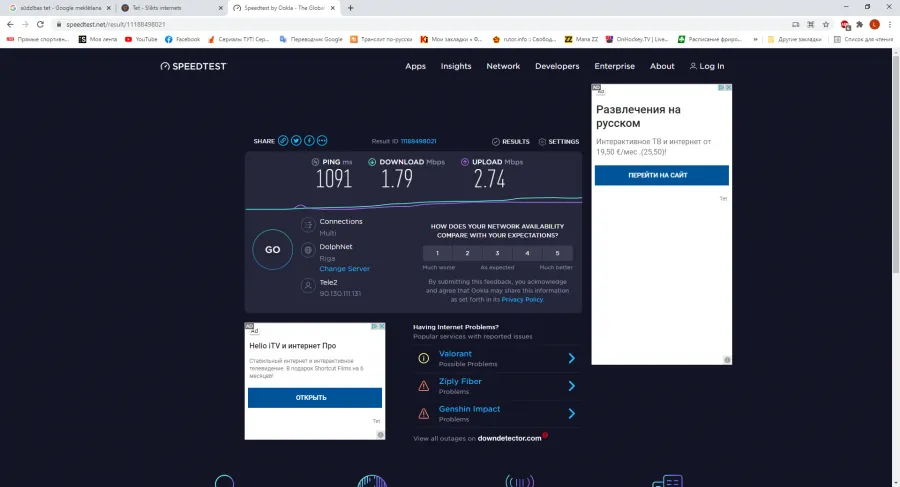Open downdetector.com link

pyautogui.click(x=510, y=438)
